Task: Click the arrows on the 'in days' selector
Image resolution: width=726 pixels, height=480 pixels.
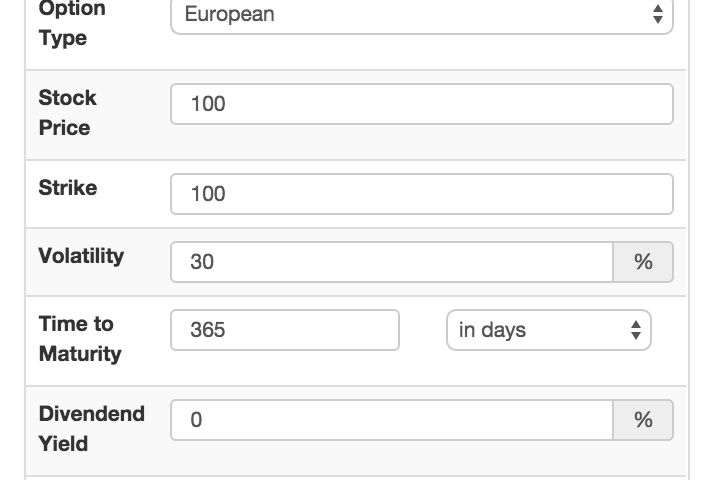Action: coord(635,330)
